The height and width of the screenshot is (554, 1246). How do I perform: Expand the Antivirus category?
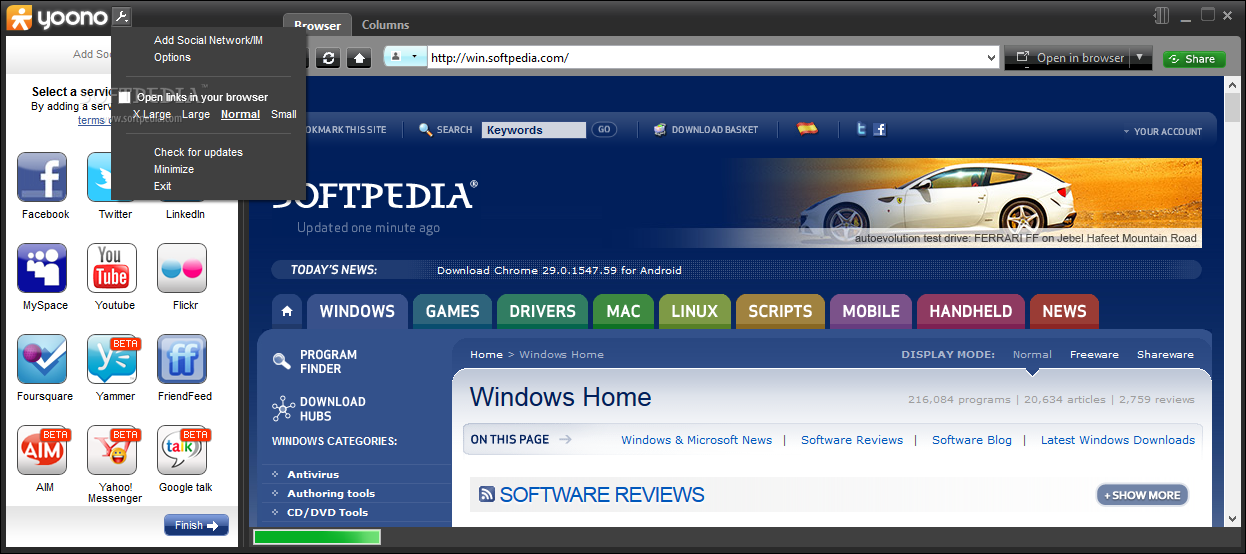[x=313, y=474]
